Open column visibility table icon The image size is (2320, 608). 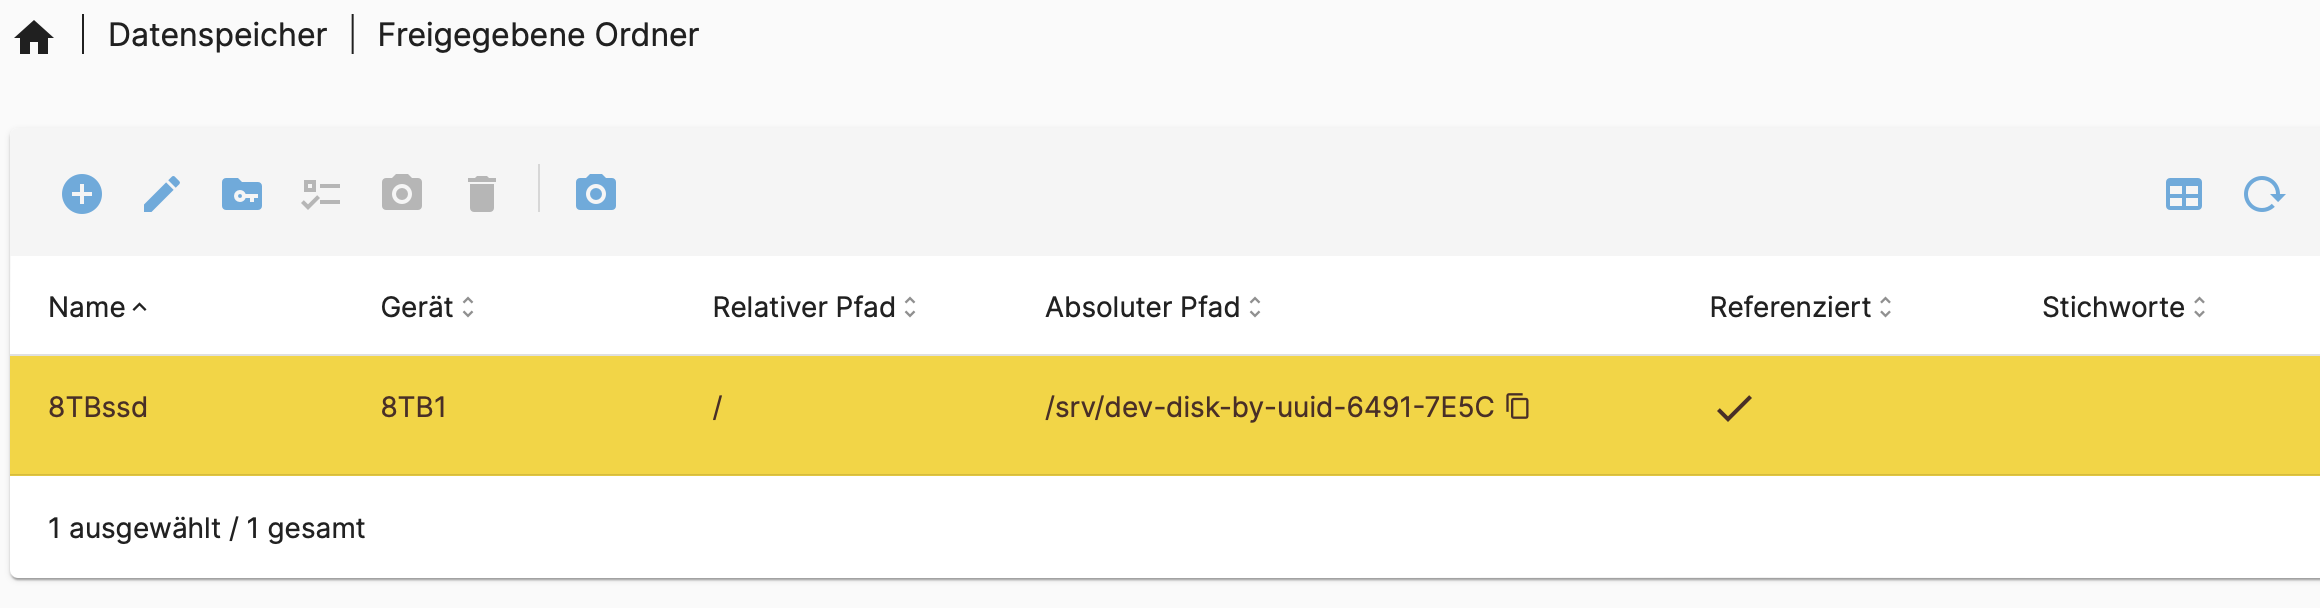coord(2183,194)
